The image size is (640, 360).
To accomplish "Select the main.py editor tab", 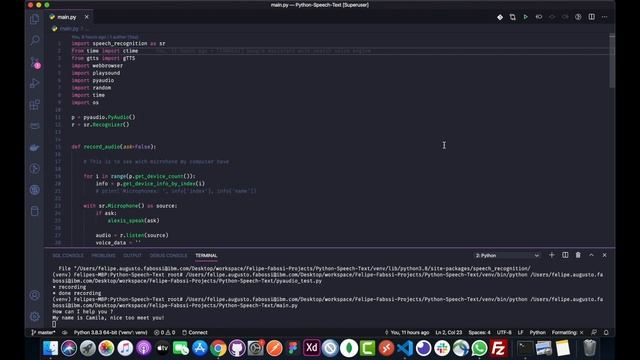I will (69, 17).
